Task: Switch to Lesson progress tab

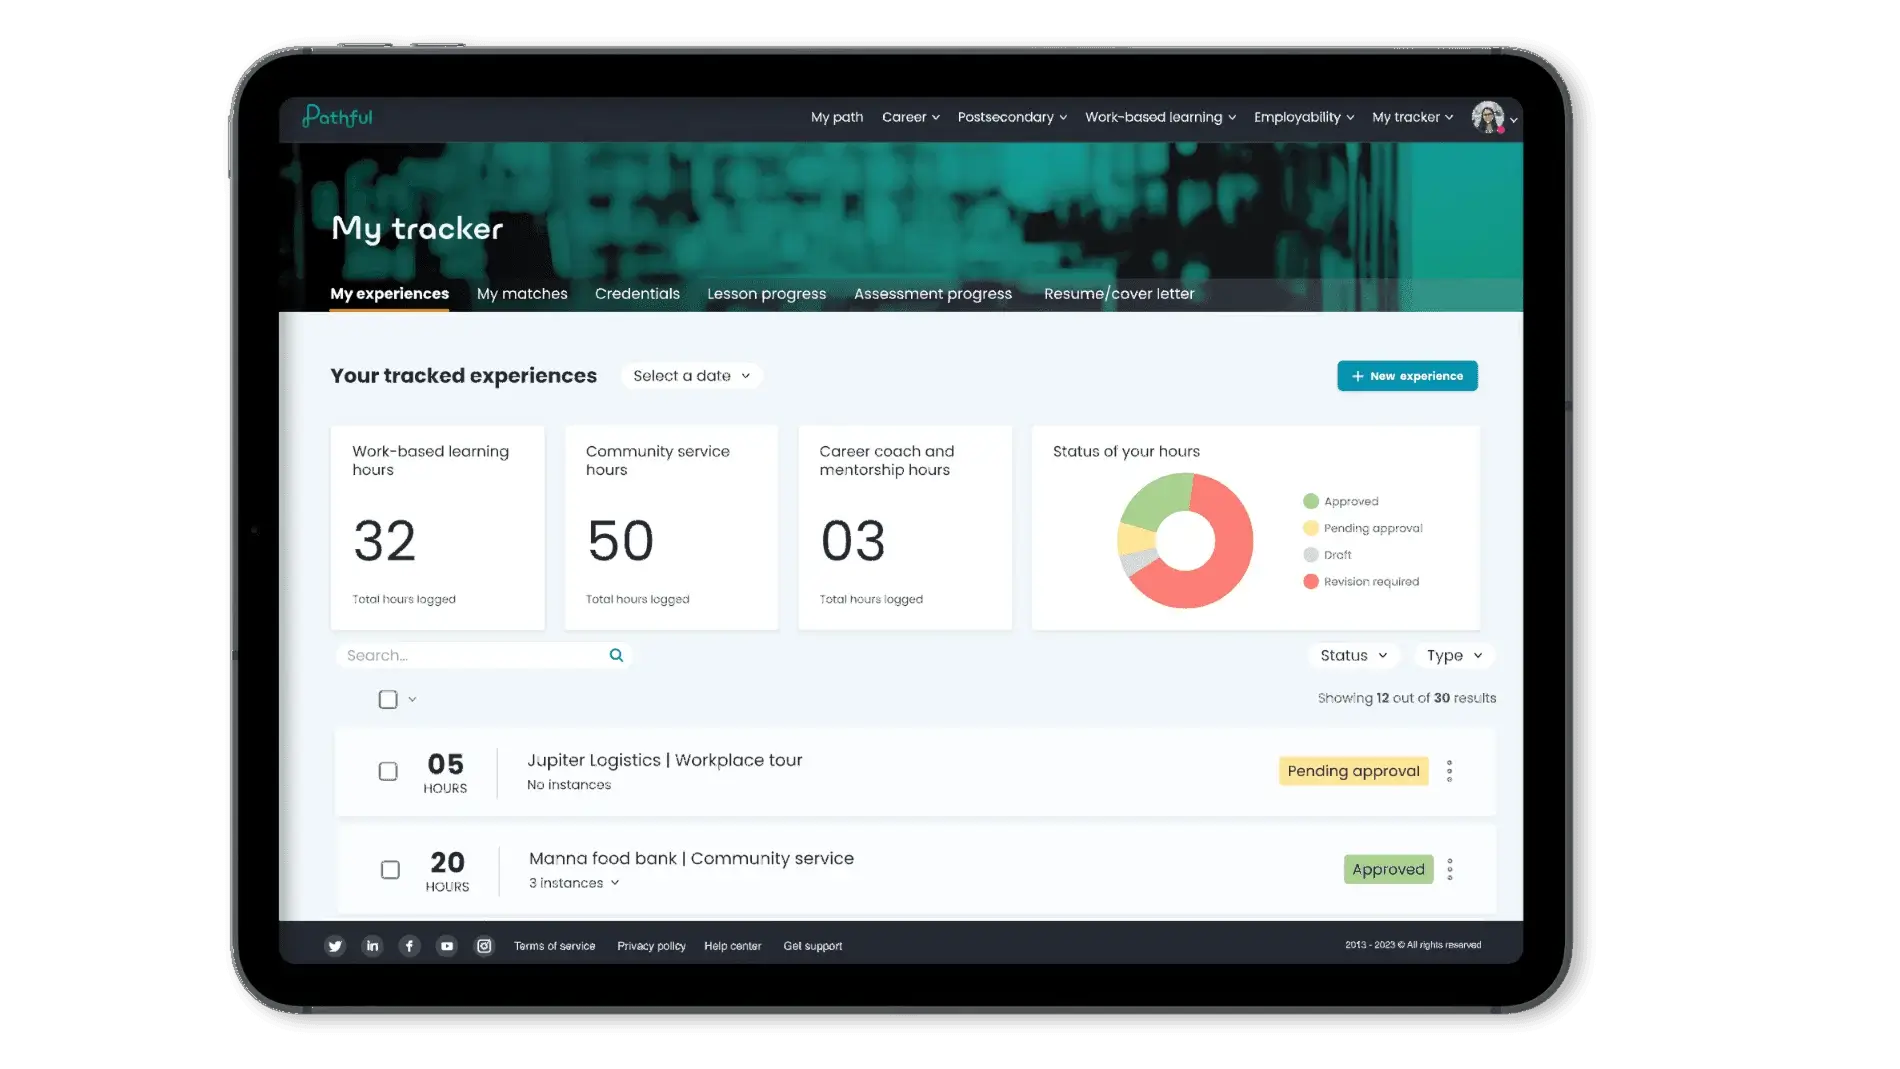Action: (x=766, y=294)
